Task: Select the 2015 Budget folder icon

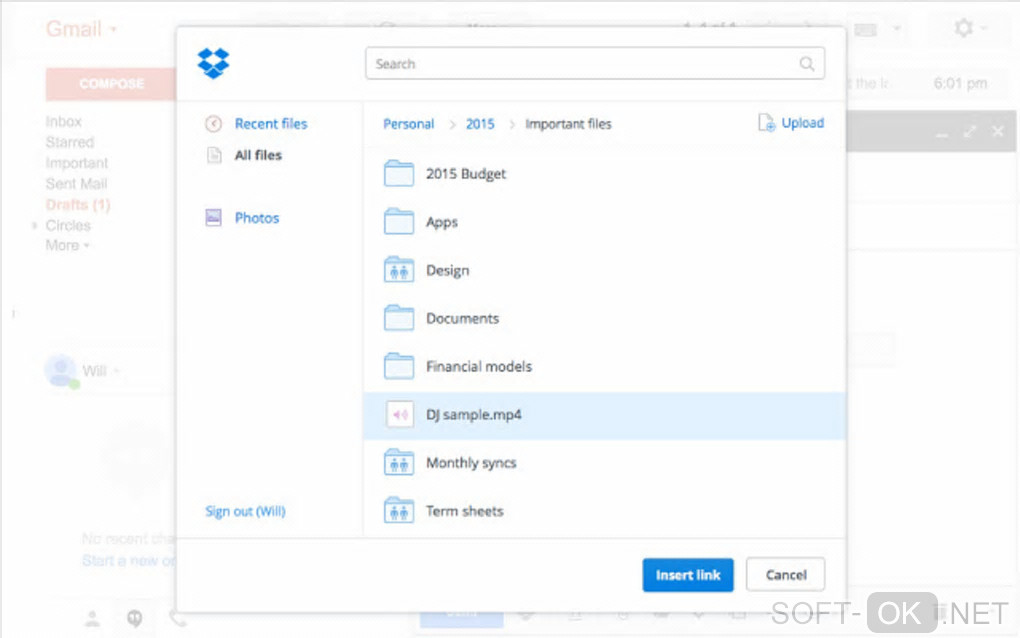Action: (x=399, y=173)
